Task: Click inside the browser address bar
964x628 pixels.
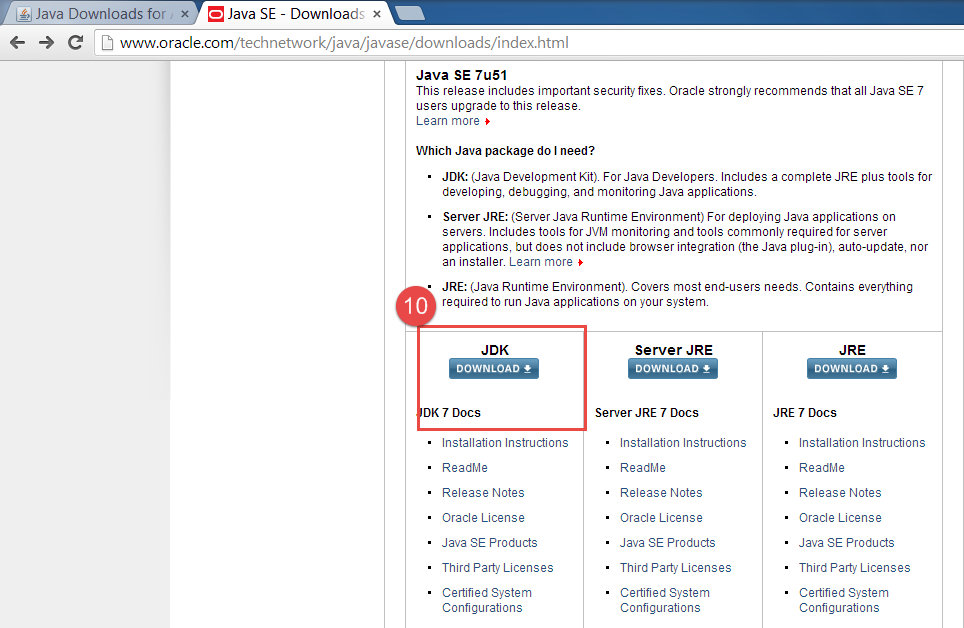Action: [400, 43]
